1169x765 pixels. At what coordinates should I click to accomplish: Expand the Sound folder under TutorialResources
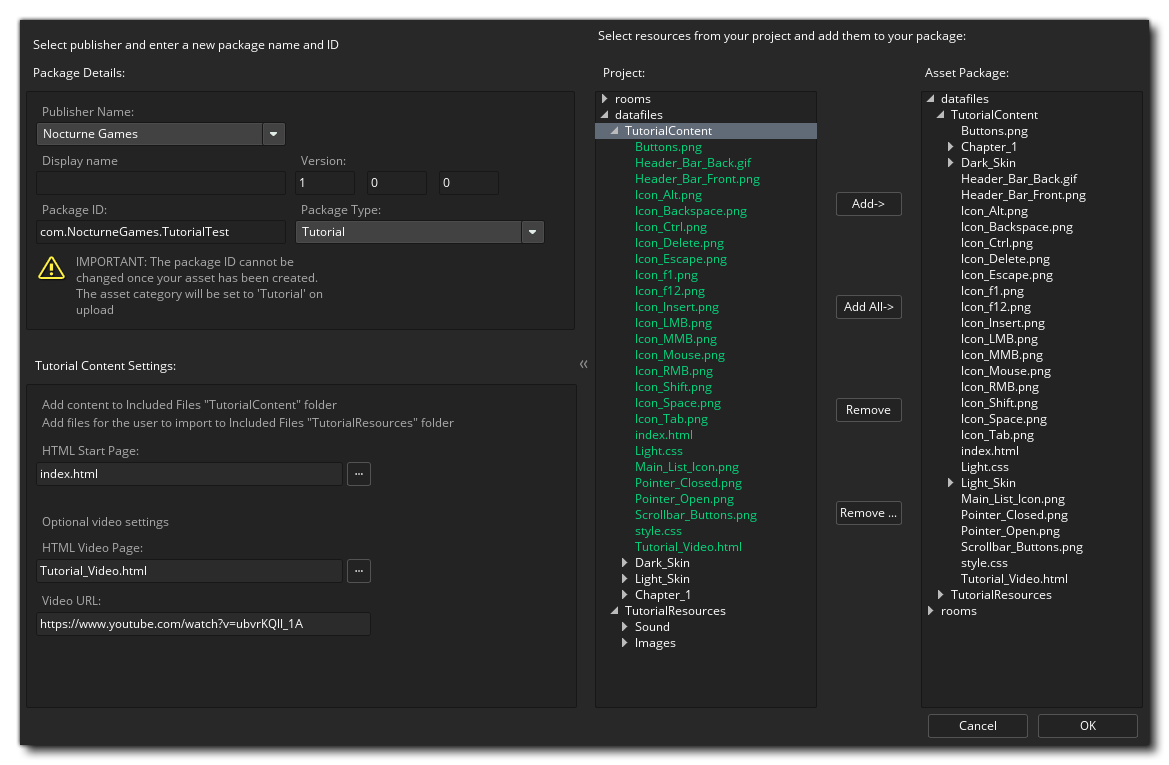[625, 627]
